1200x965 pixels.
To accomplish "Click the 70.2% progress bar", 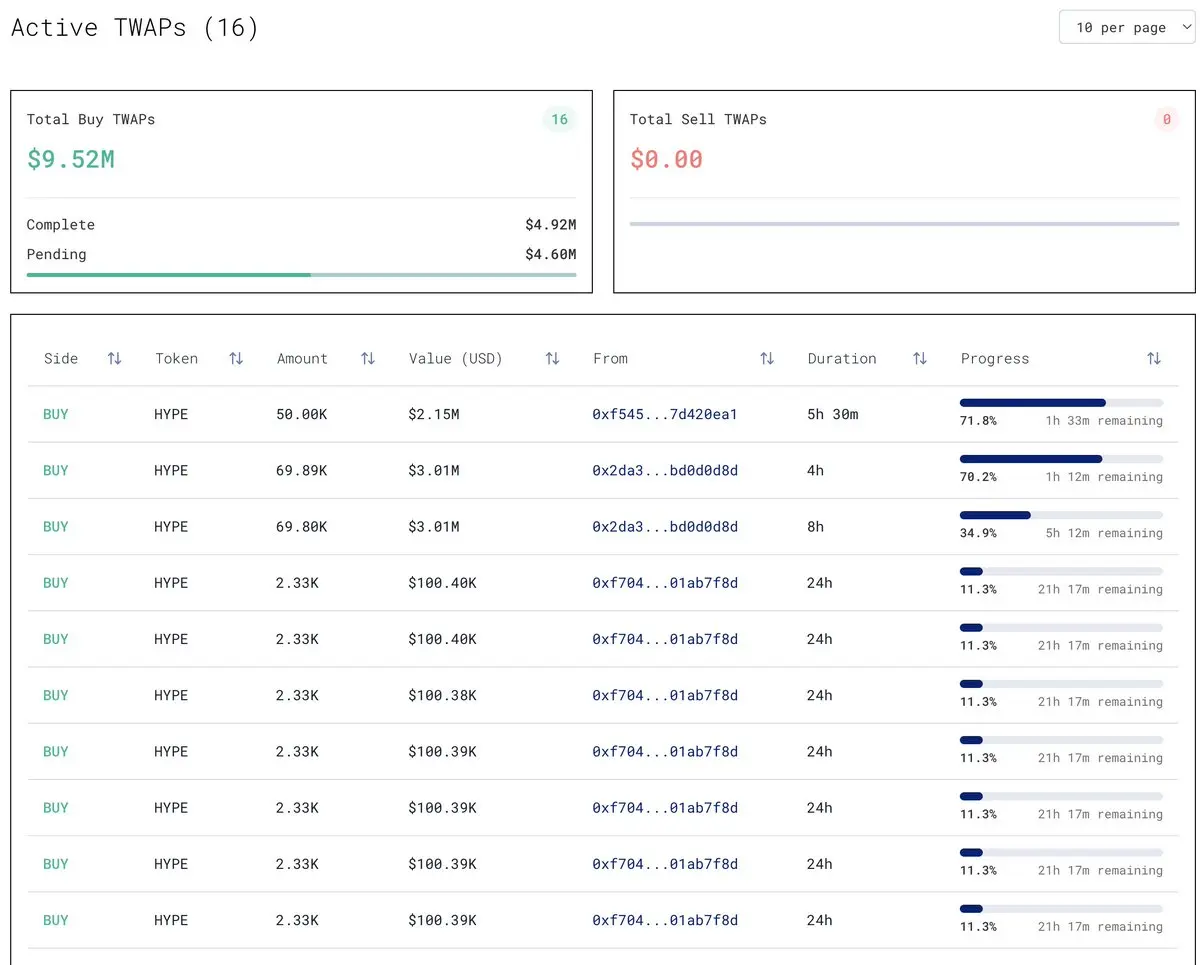I will coord(1061,459).
